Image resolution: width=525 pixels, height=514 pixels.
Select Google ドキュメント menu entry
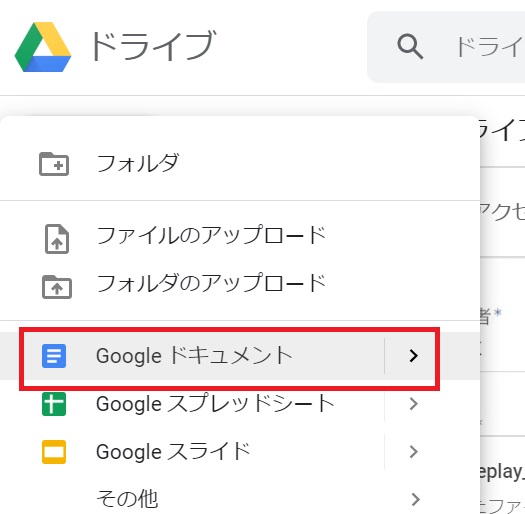click(192, 356)
